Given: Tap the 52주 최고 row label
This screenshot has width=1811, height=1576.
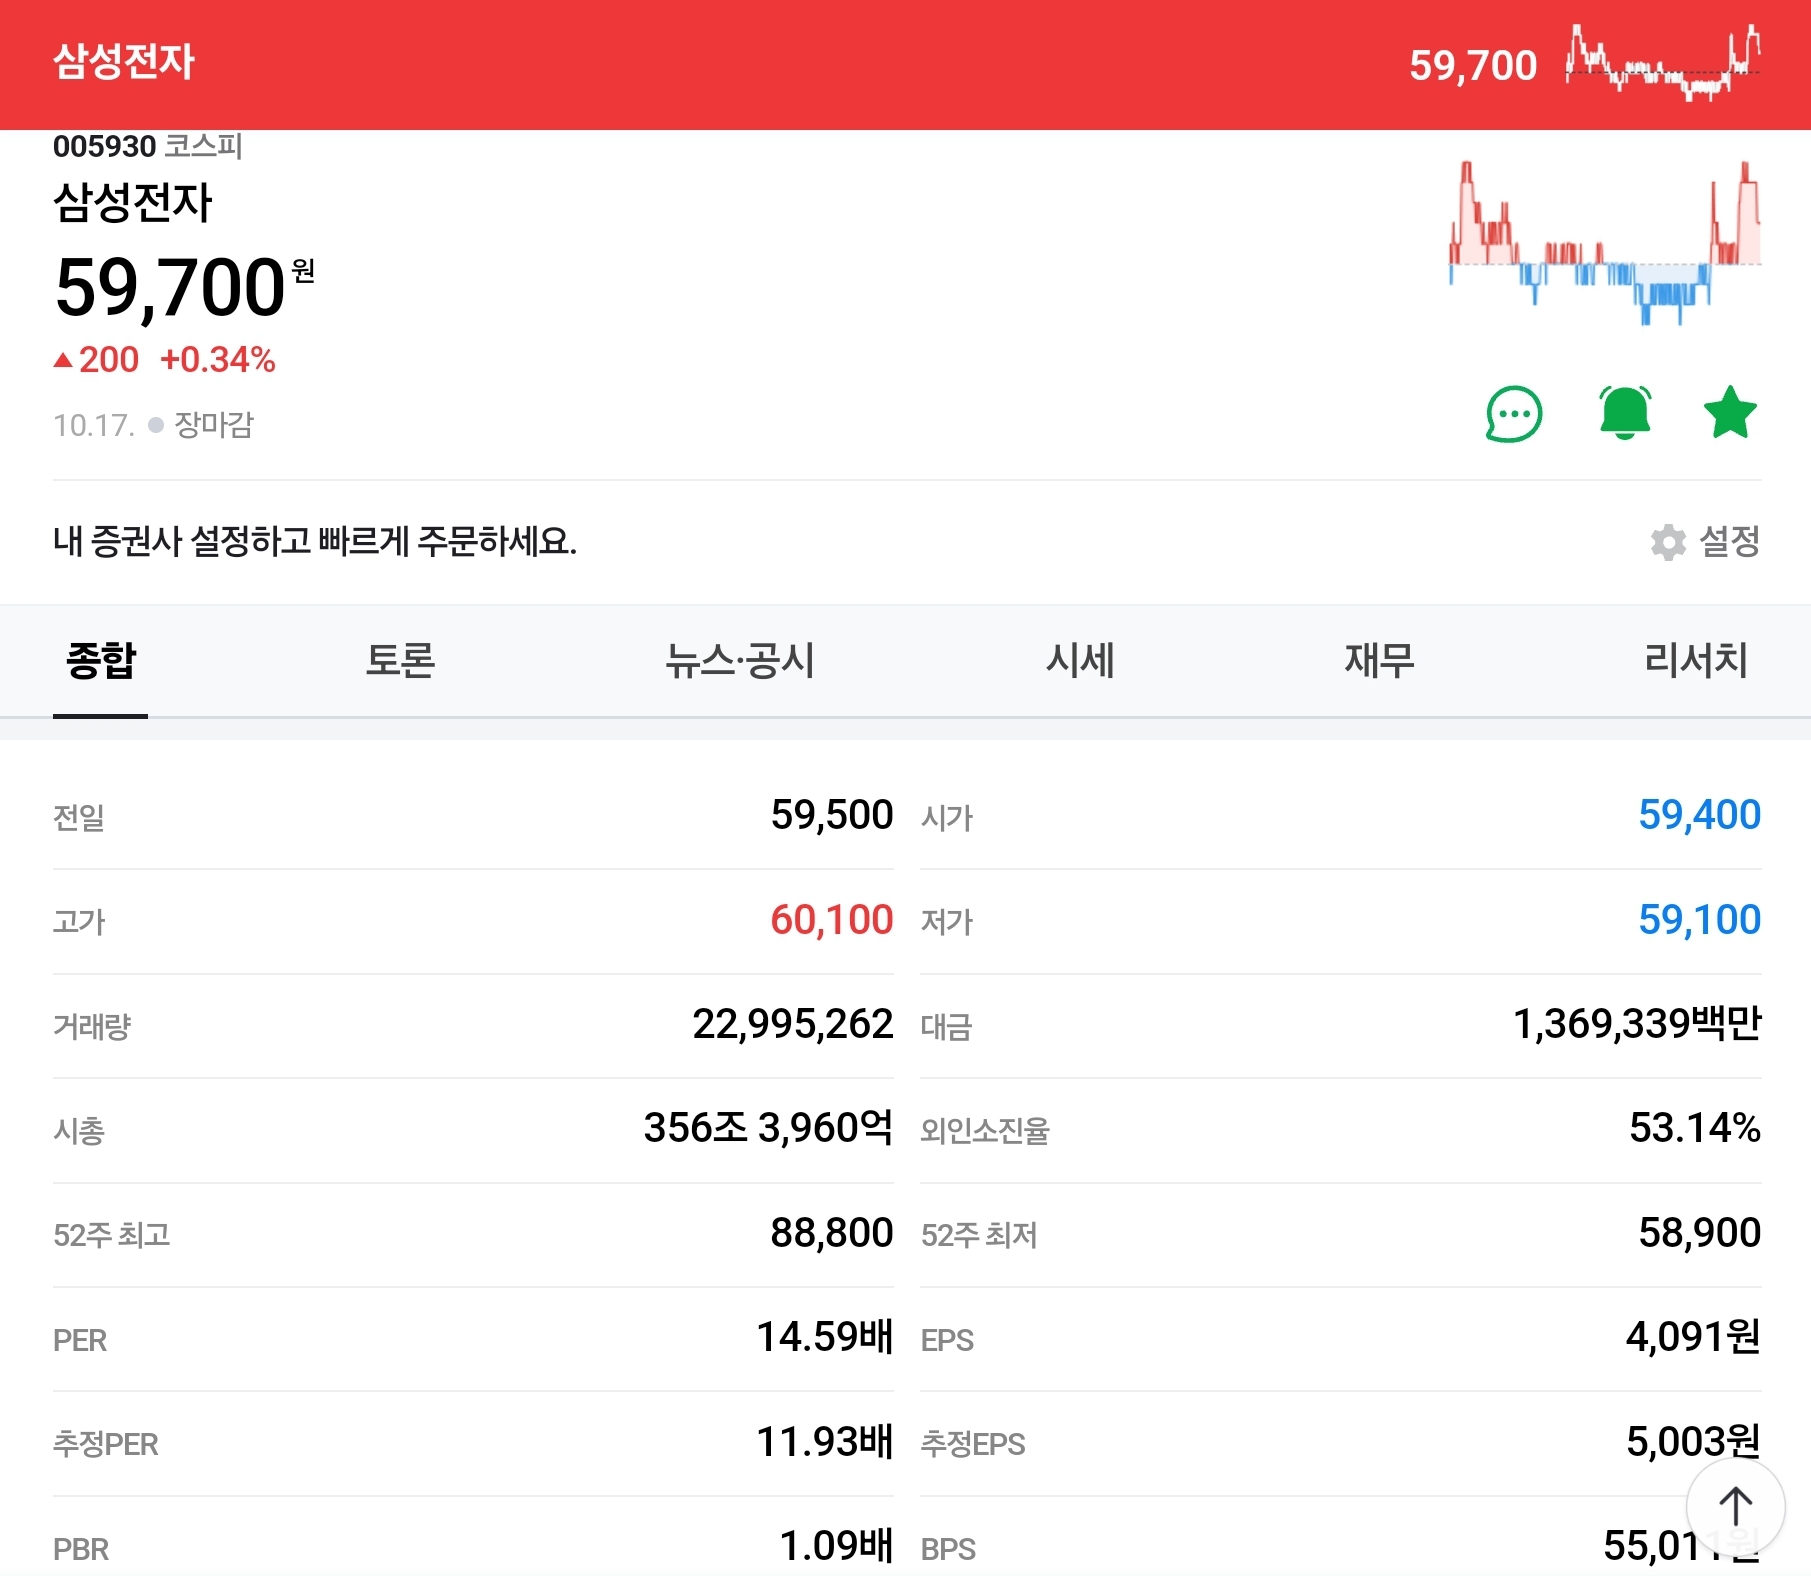Looking at the screenshot, I should point(112,1236).
